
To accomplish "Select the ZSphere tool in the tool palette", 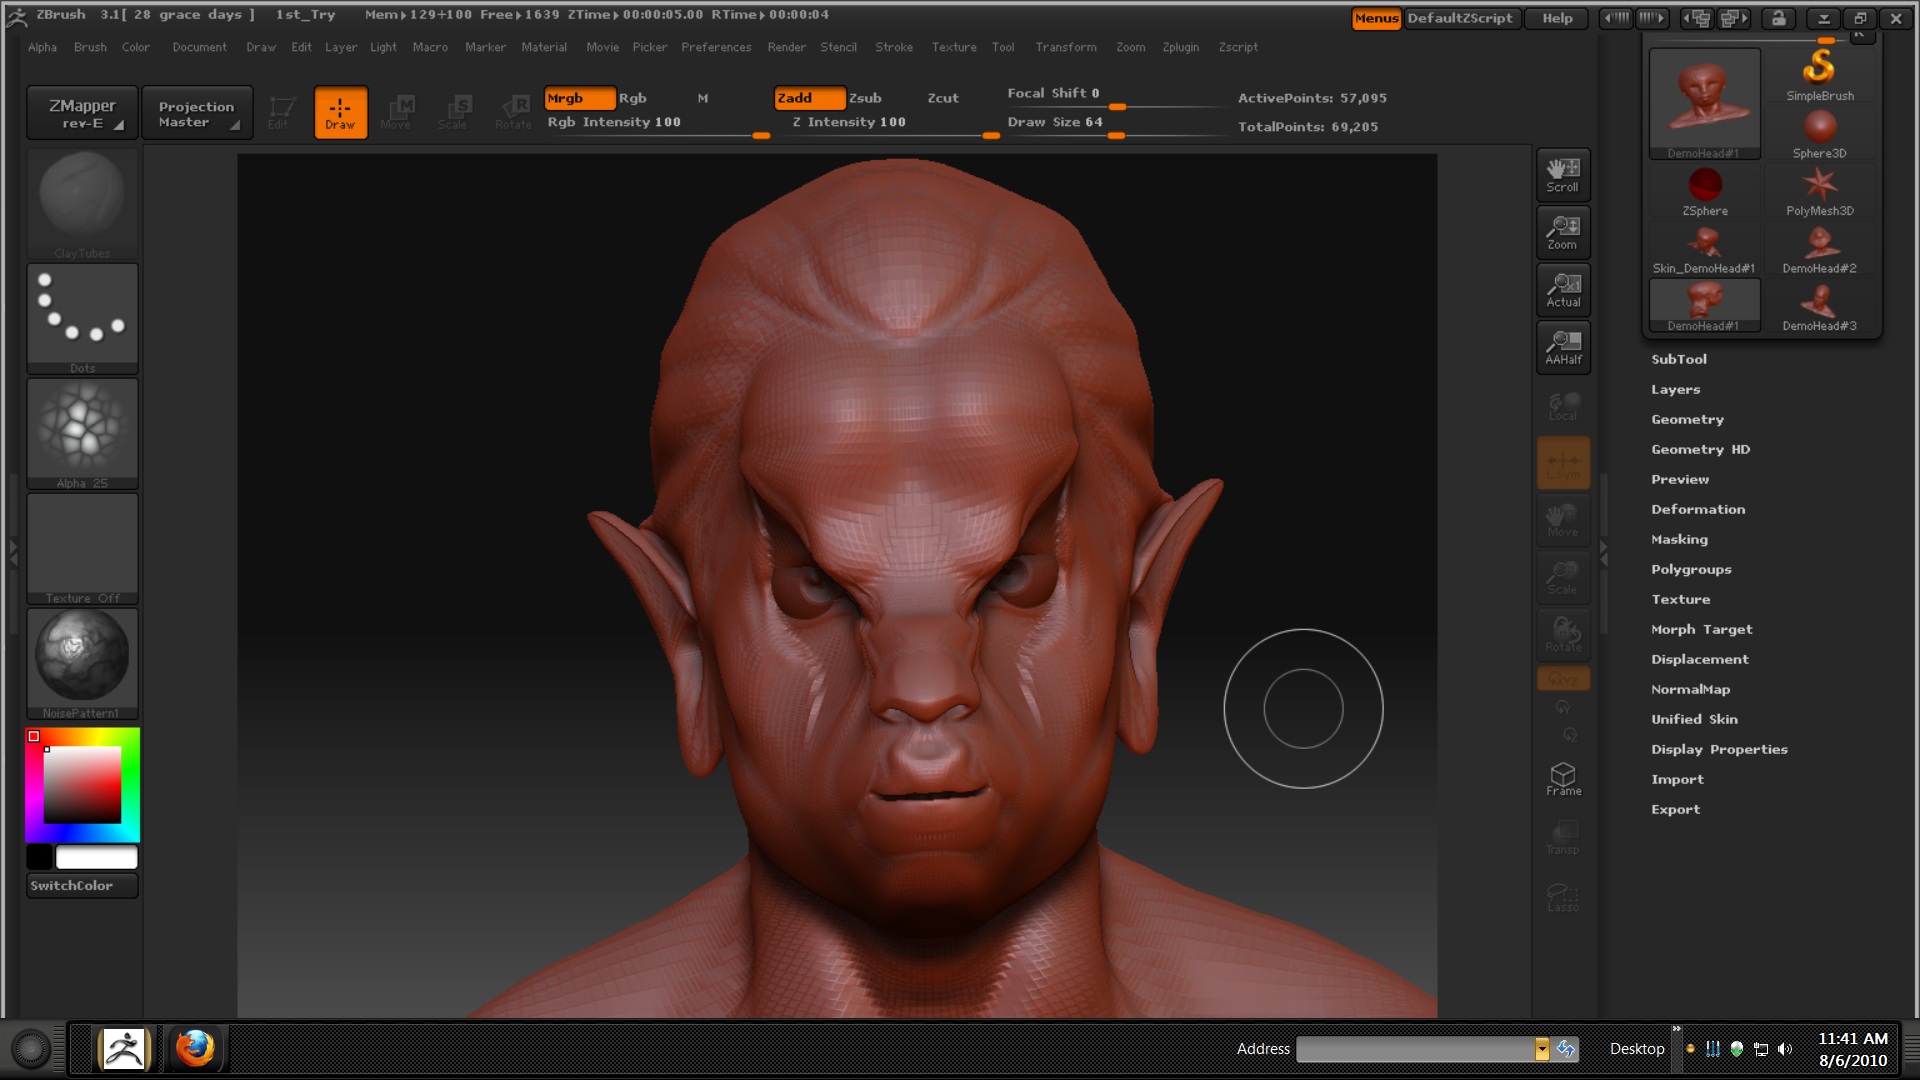I will [x=1704, y=187].
